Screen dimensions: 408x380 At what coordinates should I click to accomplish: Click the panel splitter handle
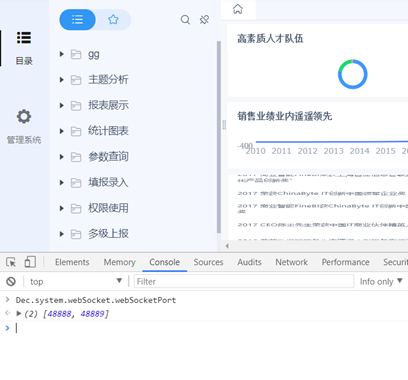point(224,125)
